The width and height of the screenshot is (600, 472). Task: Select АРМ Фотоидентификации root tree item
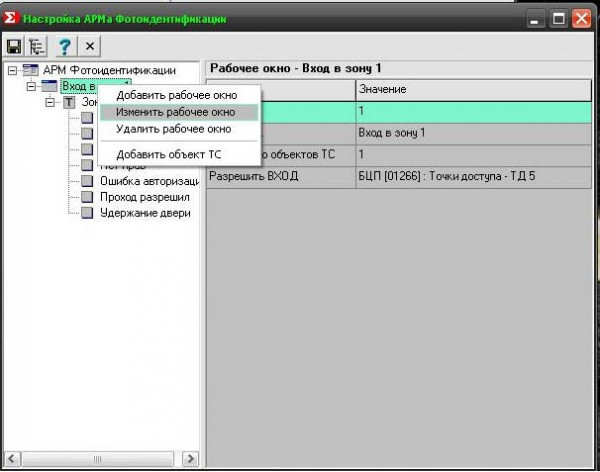(x=109, y=71)
